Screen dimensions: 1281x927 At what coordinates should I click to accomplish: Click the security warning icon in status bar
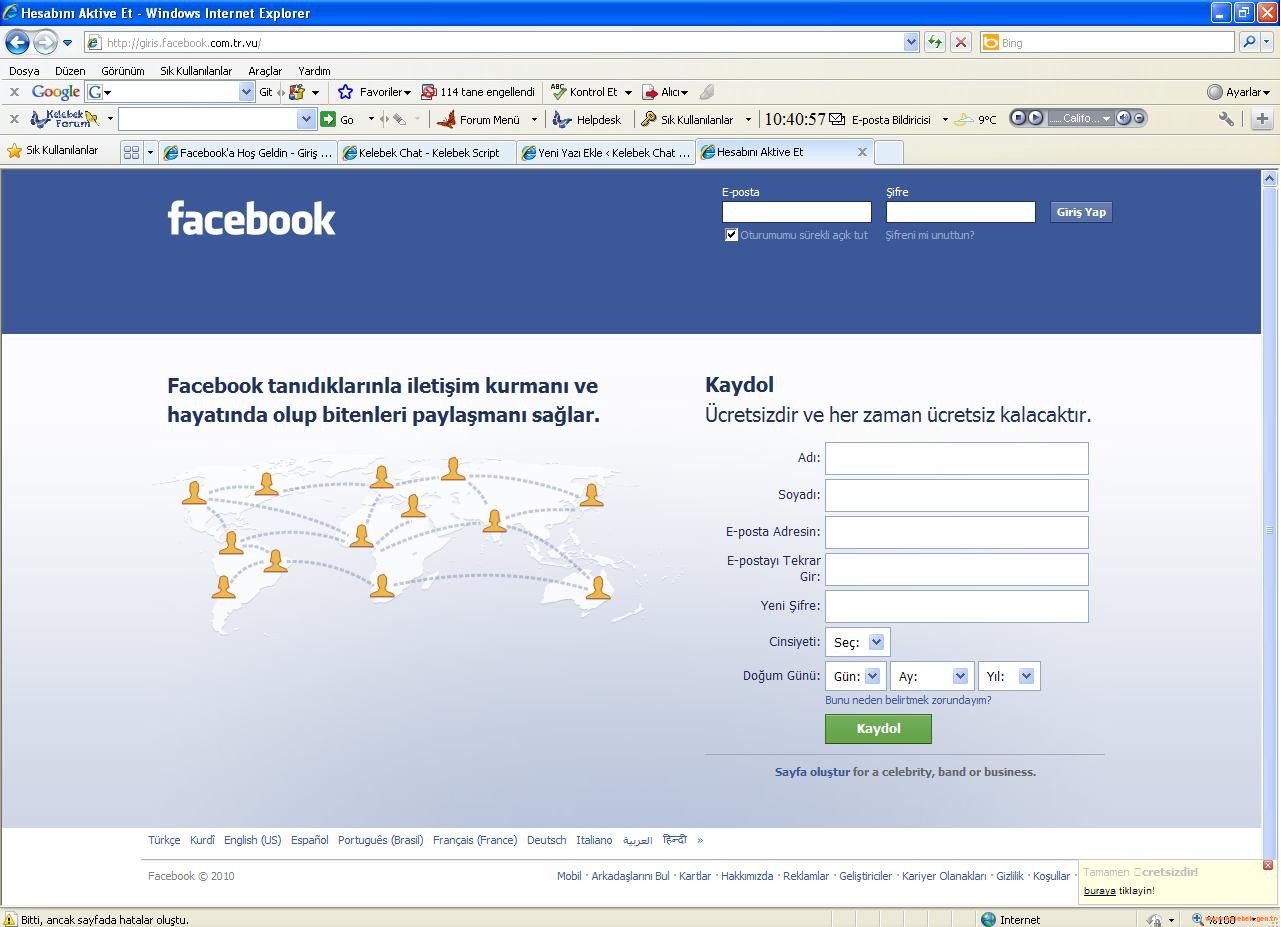click(x=10, y=919)
